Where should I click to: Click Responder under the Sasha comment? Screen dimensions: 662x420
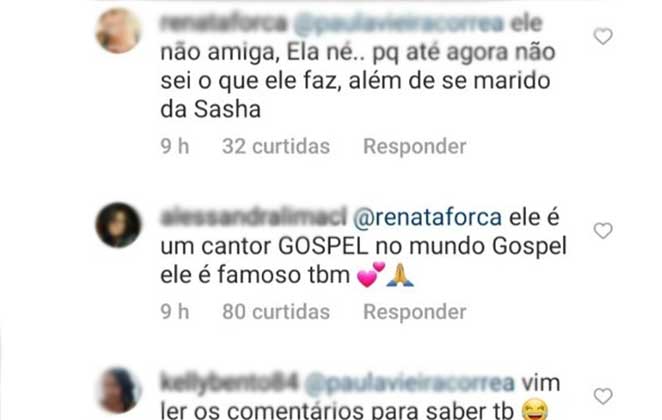[x=415, y=146]
